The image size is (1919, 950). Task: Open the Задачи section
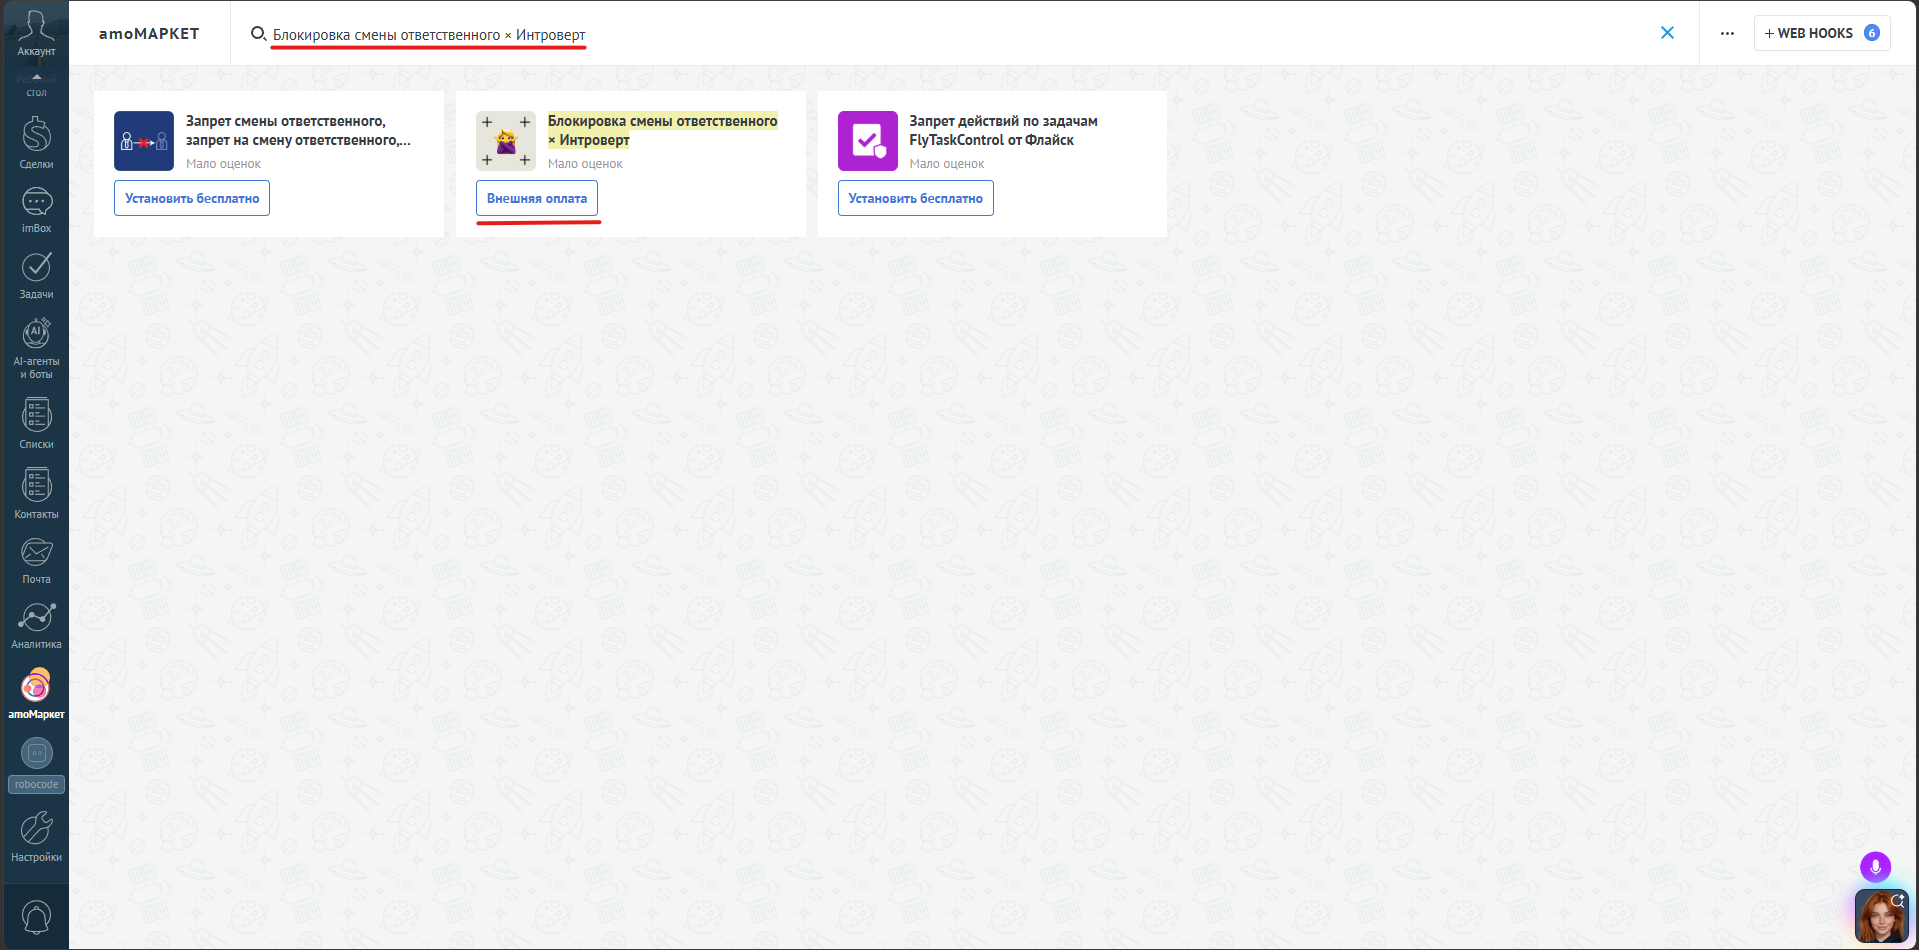(36, 276)
